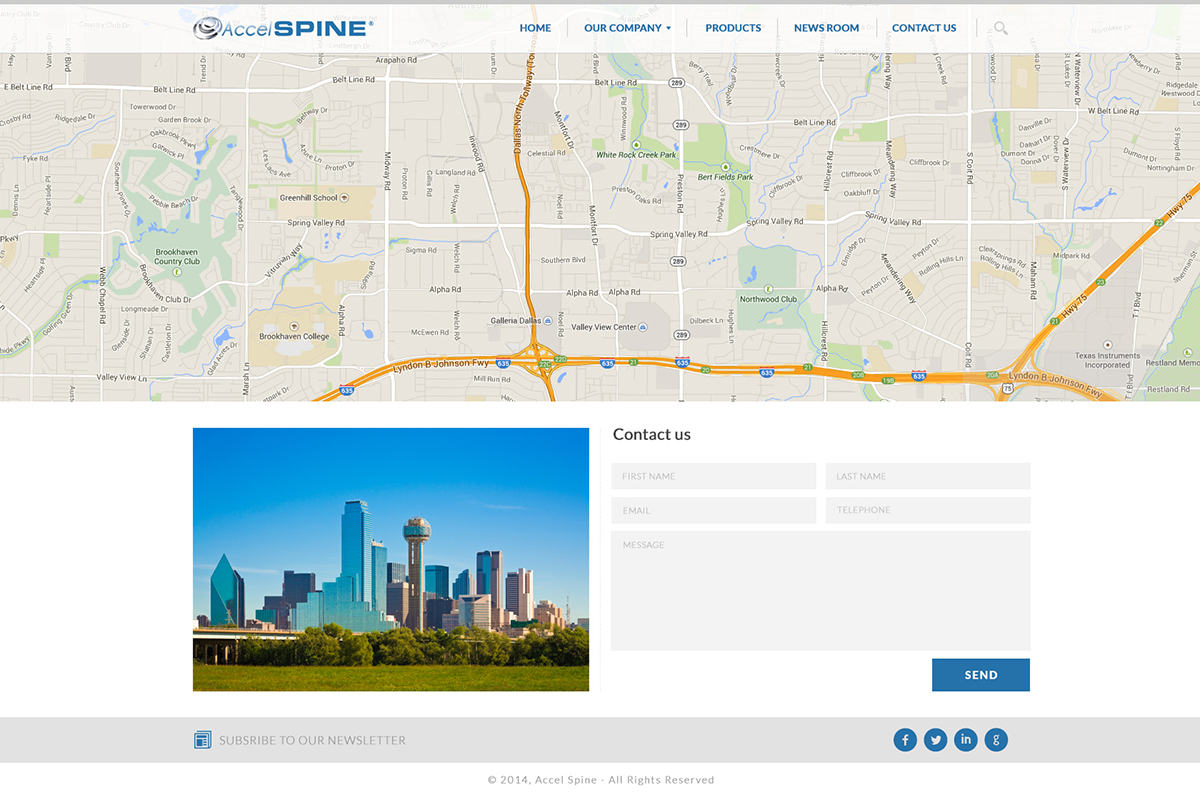Click the Twitter bird icon in footer
The image size is (1200, 800).
pos(935,739)
